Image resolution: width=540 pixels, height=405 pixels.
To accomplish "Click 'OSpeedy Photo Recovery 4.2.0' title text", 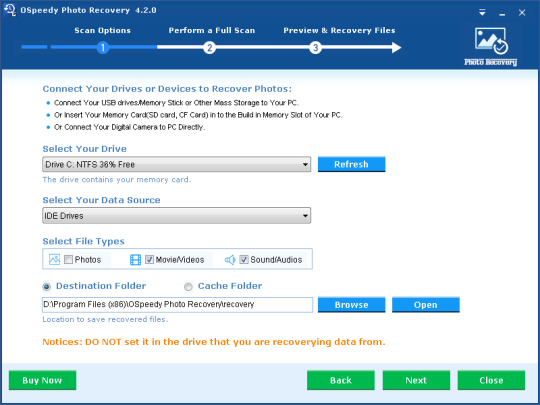I will (89, 10).
